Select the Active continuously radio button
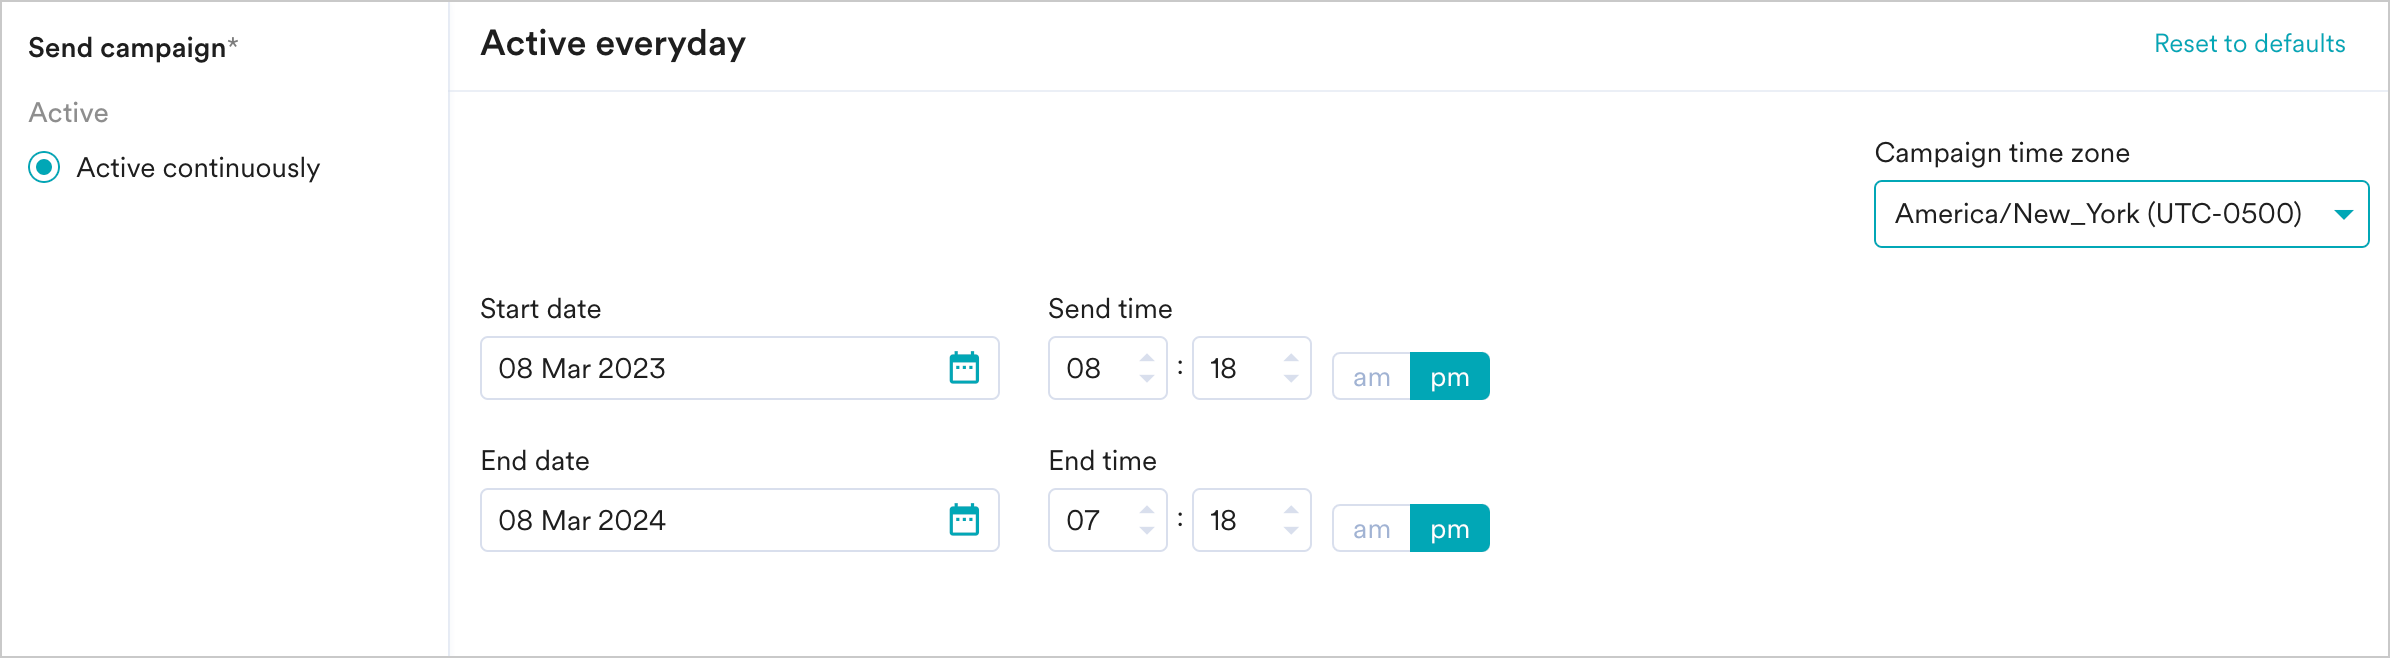The width and height of the screenshot is (2390, 658). (x=44, y=167)
